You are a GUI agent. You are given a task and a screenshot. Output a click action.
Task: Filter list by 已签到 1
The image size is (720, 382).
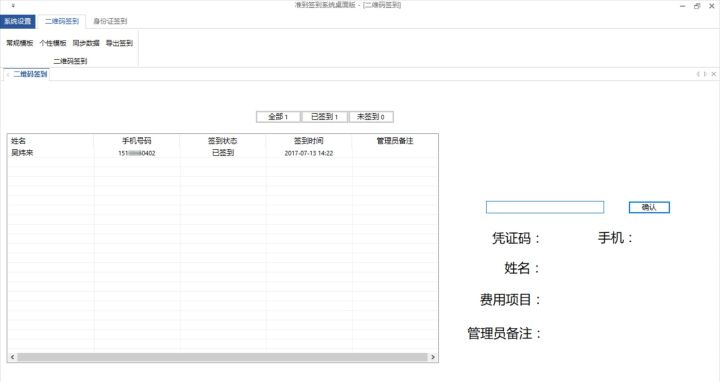click(x=324, y=117)
